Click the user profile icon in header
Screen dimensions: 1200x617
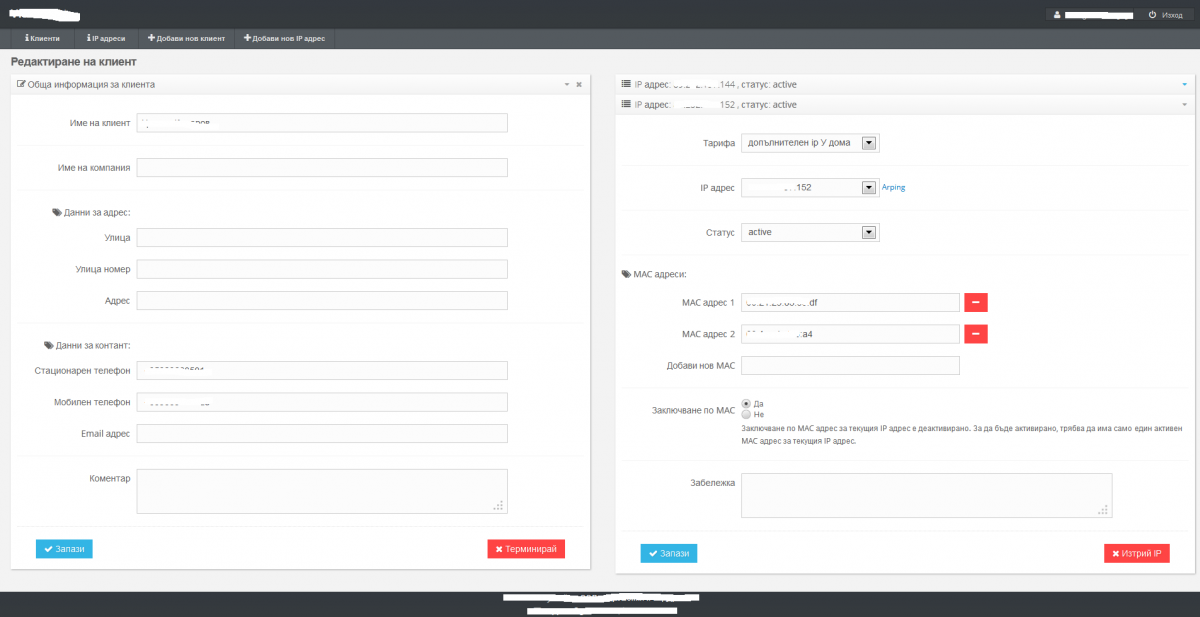point(1056,15)
